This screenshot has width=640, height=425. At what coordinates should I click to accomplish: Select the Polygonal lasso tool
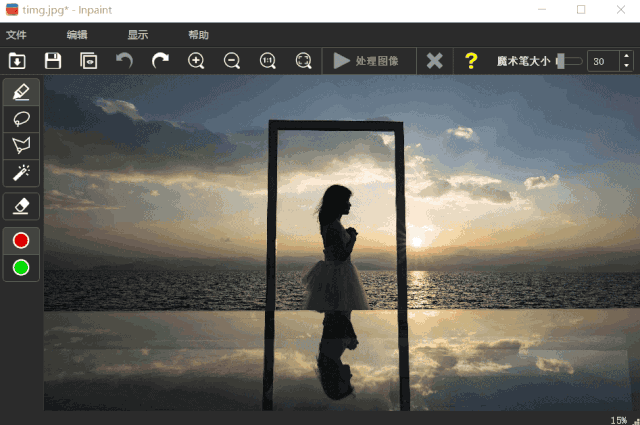[21, 146]
